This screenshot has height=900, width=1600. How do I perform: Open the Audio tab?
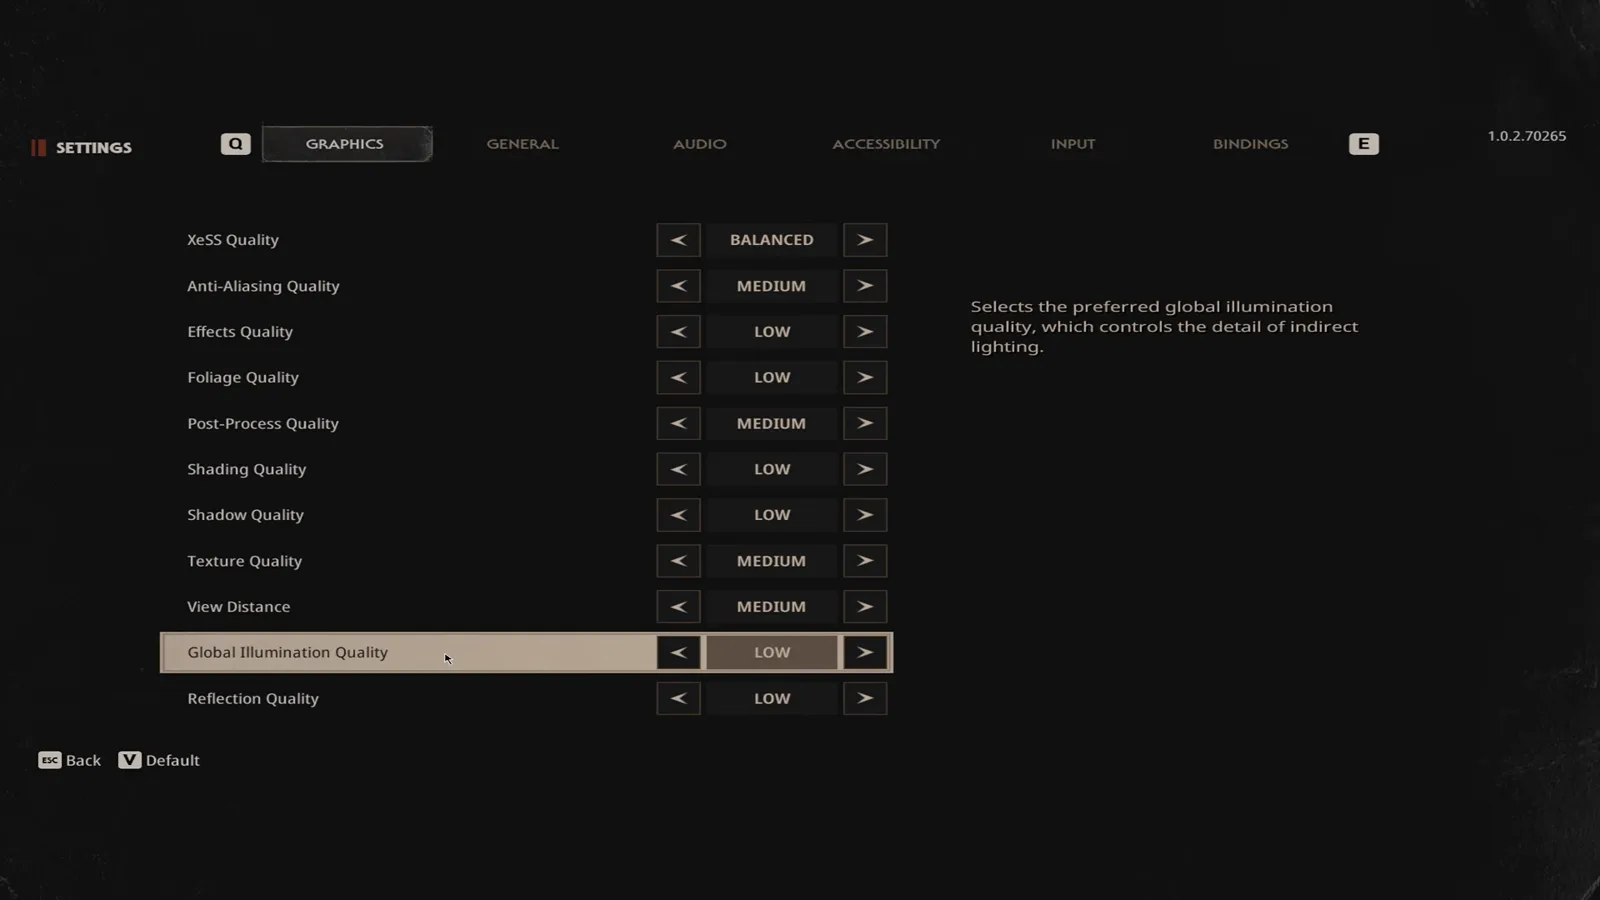[x=700, y=144]
